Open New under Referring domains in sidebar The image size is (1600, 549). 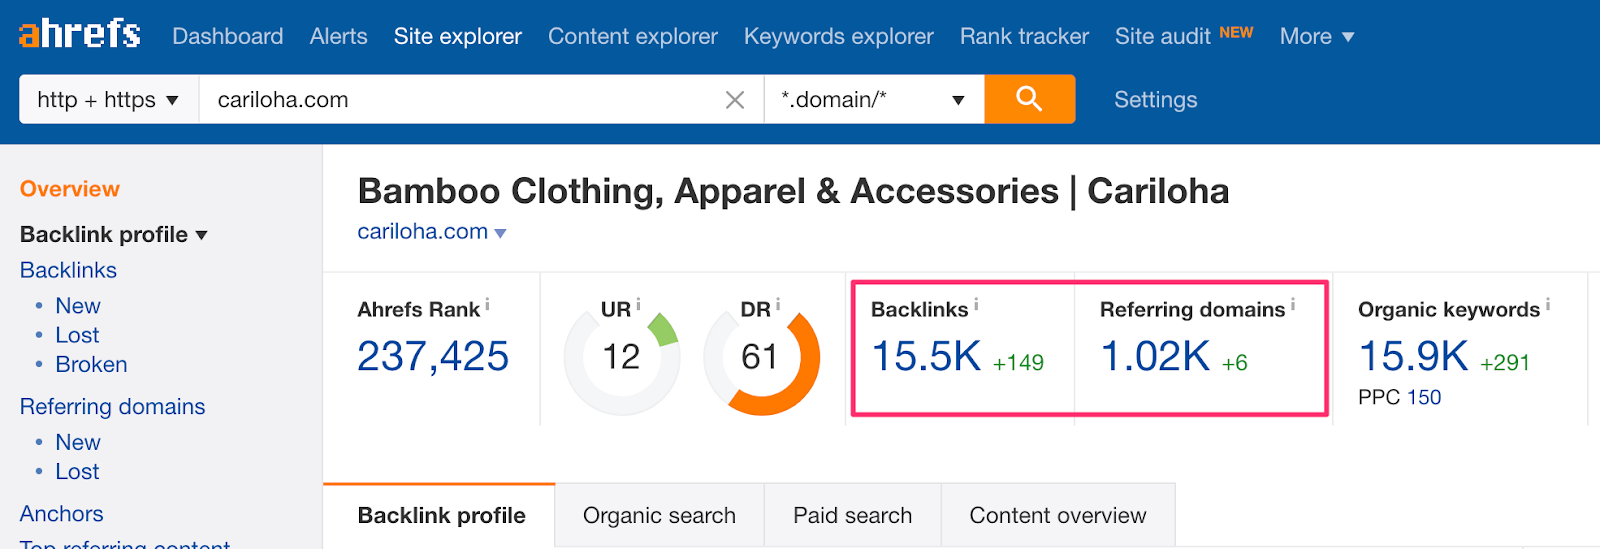(78, 442)
